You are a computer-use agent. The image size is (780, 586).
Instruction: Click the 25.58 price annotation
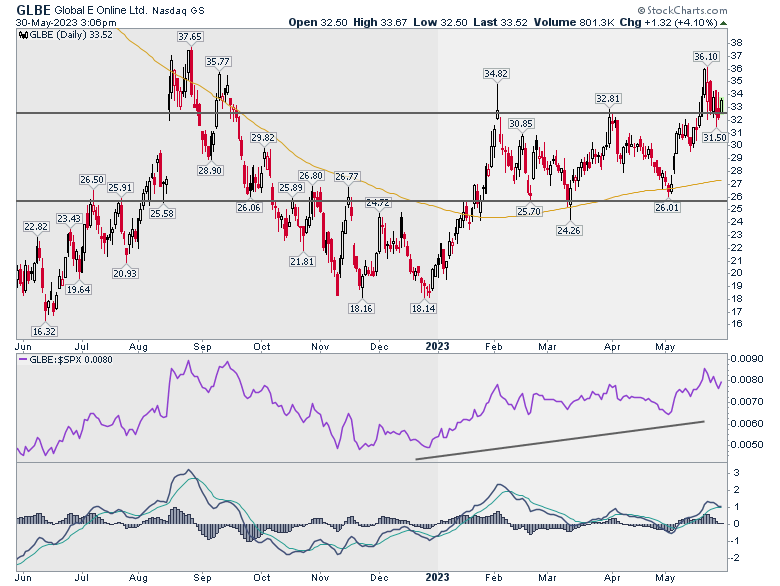(x=162, y=213)
